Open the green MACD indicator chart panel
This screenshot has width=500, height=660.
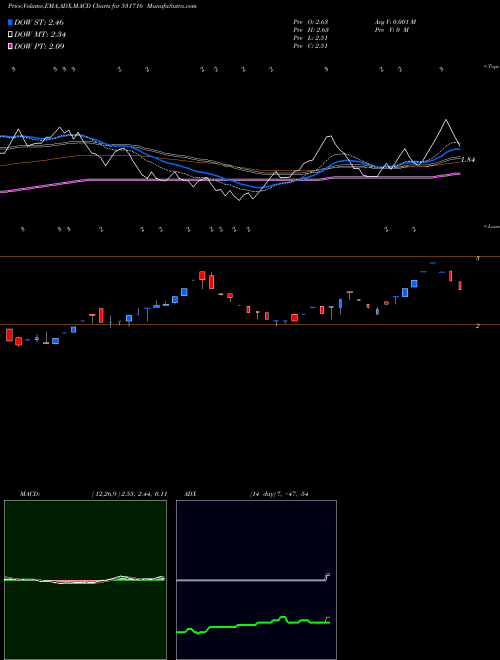85,580
